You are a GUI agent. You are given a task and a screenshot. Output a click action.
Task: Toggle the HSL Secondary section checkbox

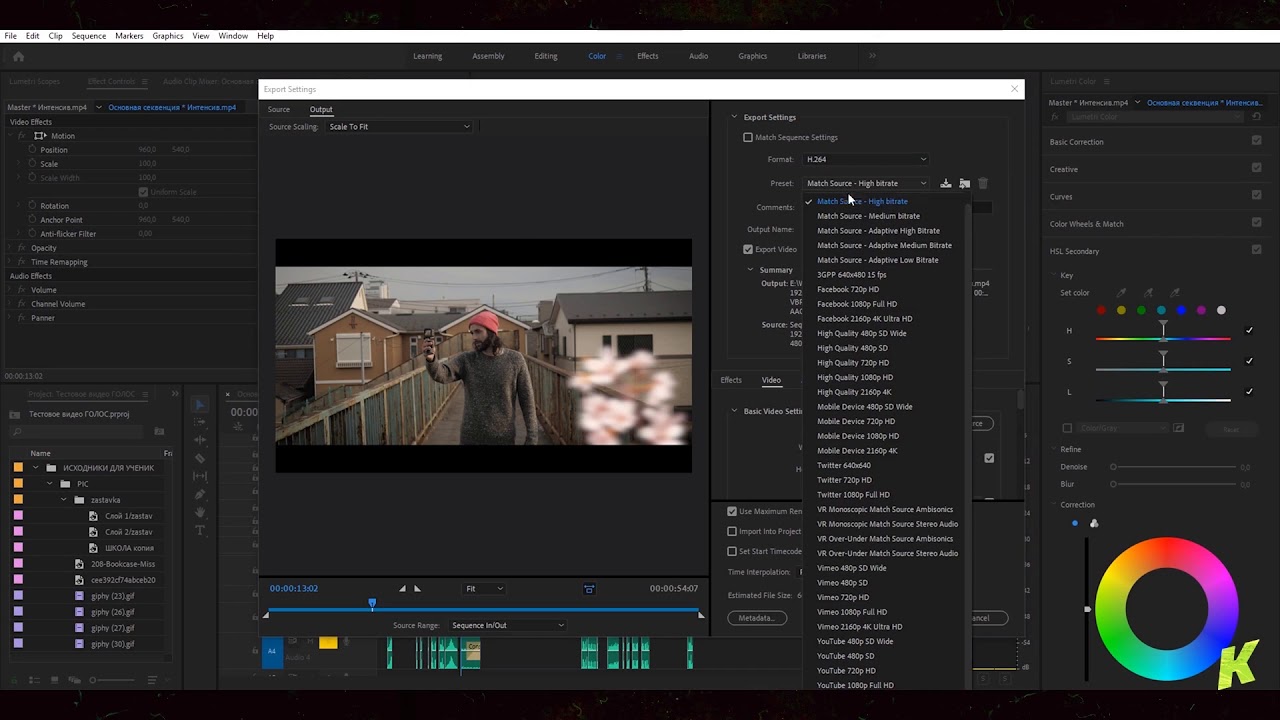1256,250
